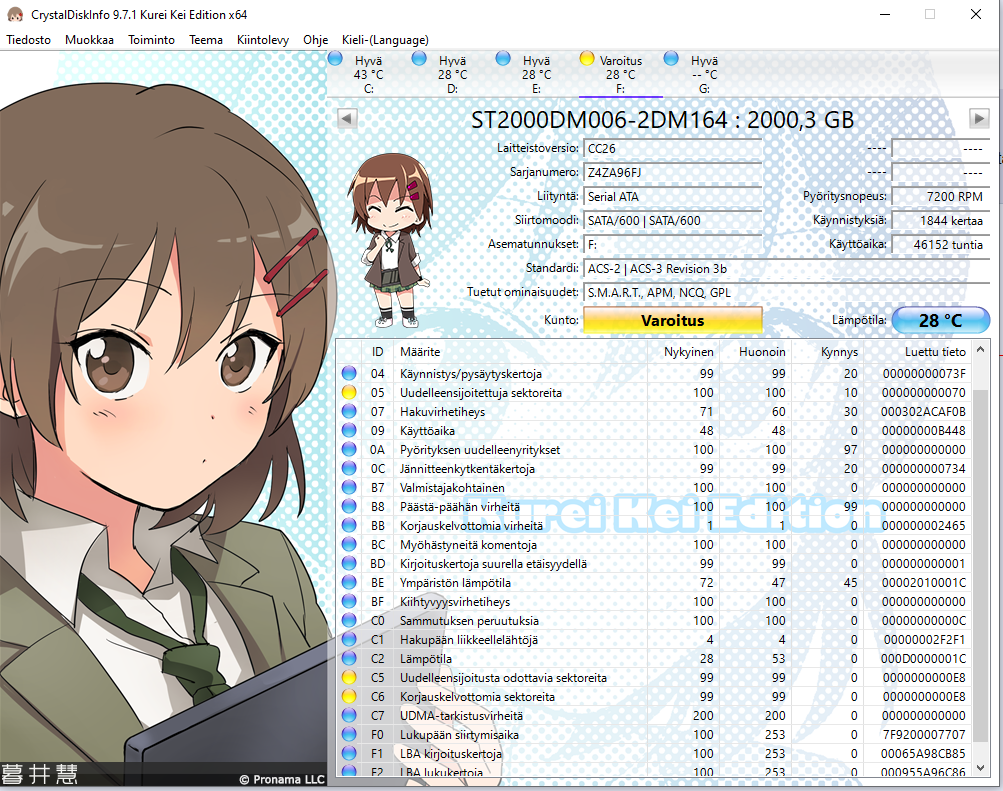This screenshot has height=791, width=1003.
Task: Click the yellow Varoitus health status button
Action: [x=672, y=320]
